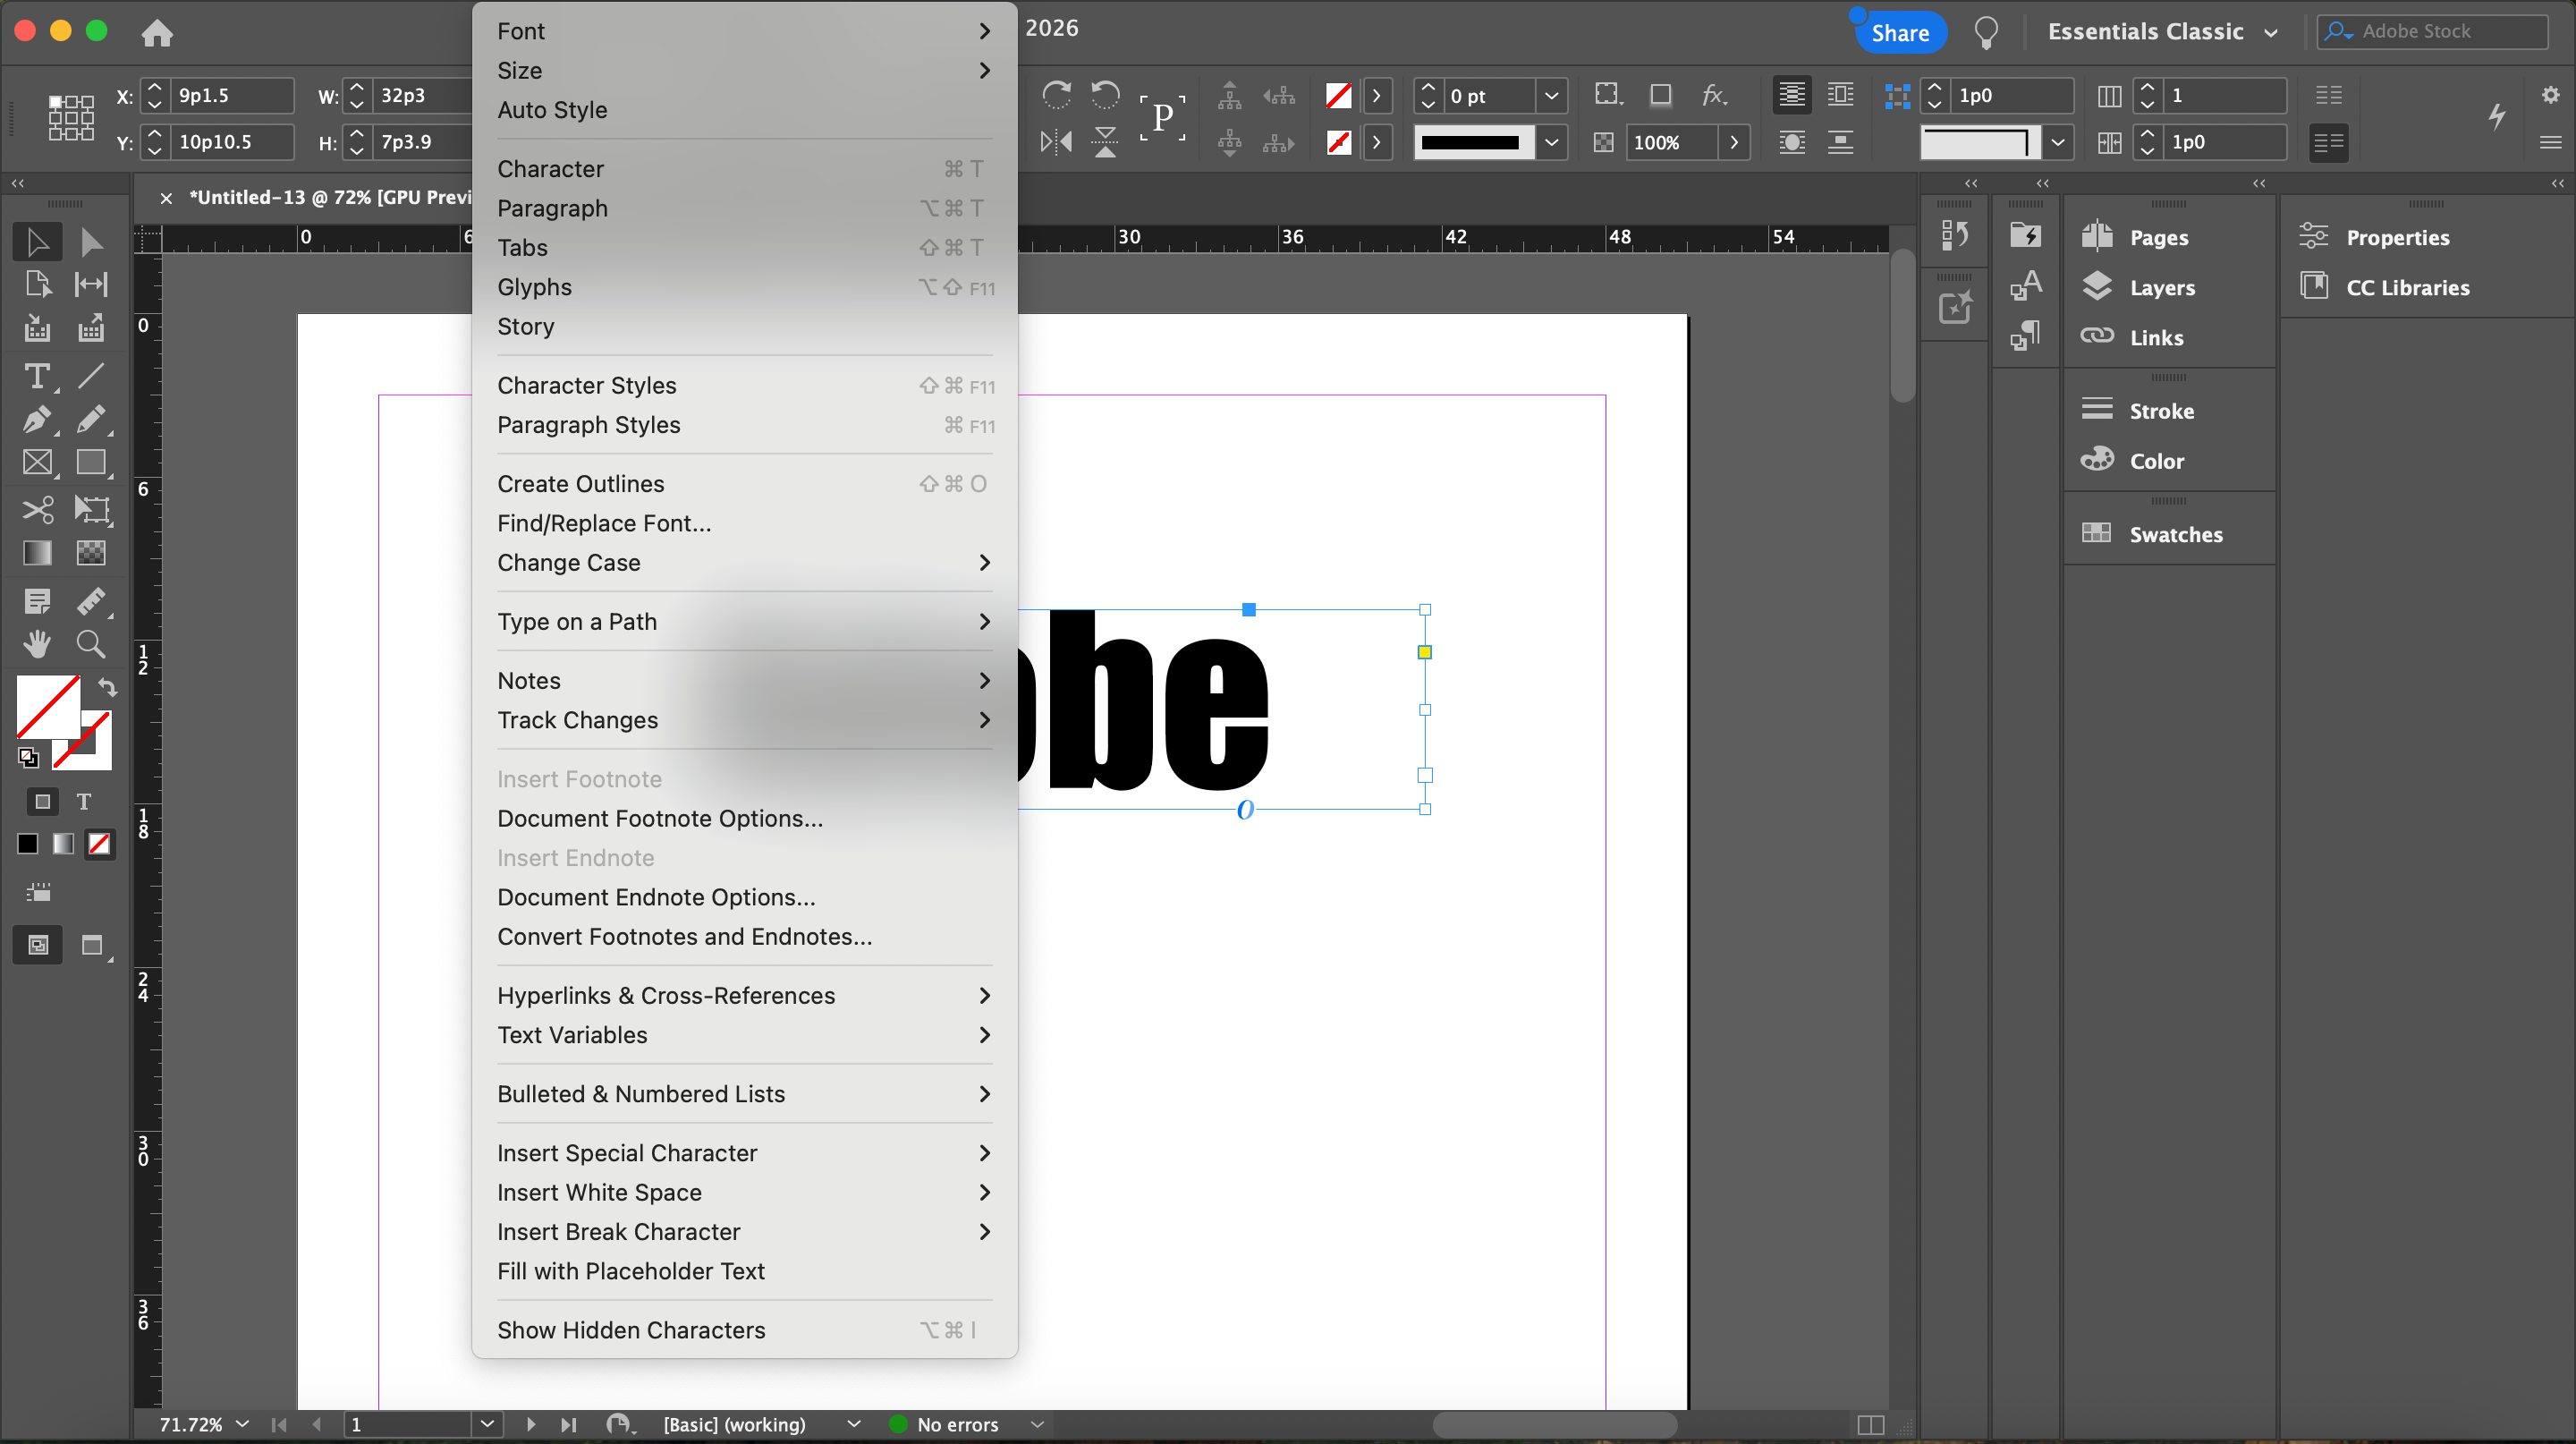
Task: Select Fill with Placeholder Text
Action: (631, 1271)
